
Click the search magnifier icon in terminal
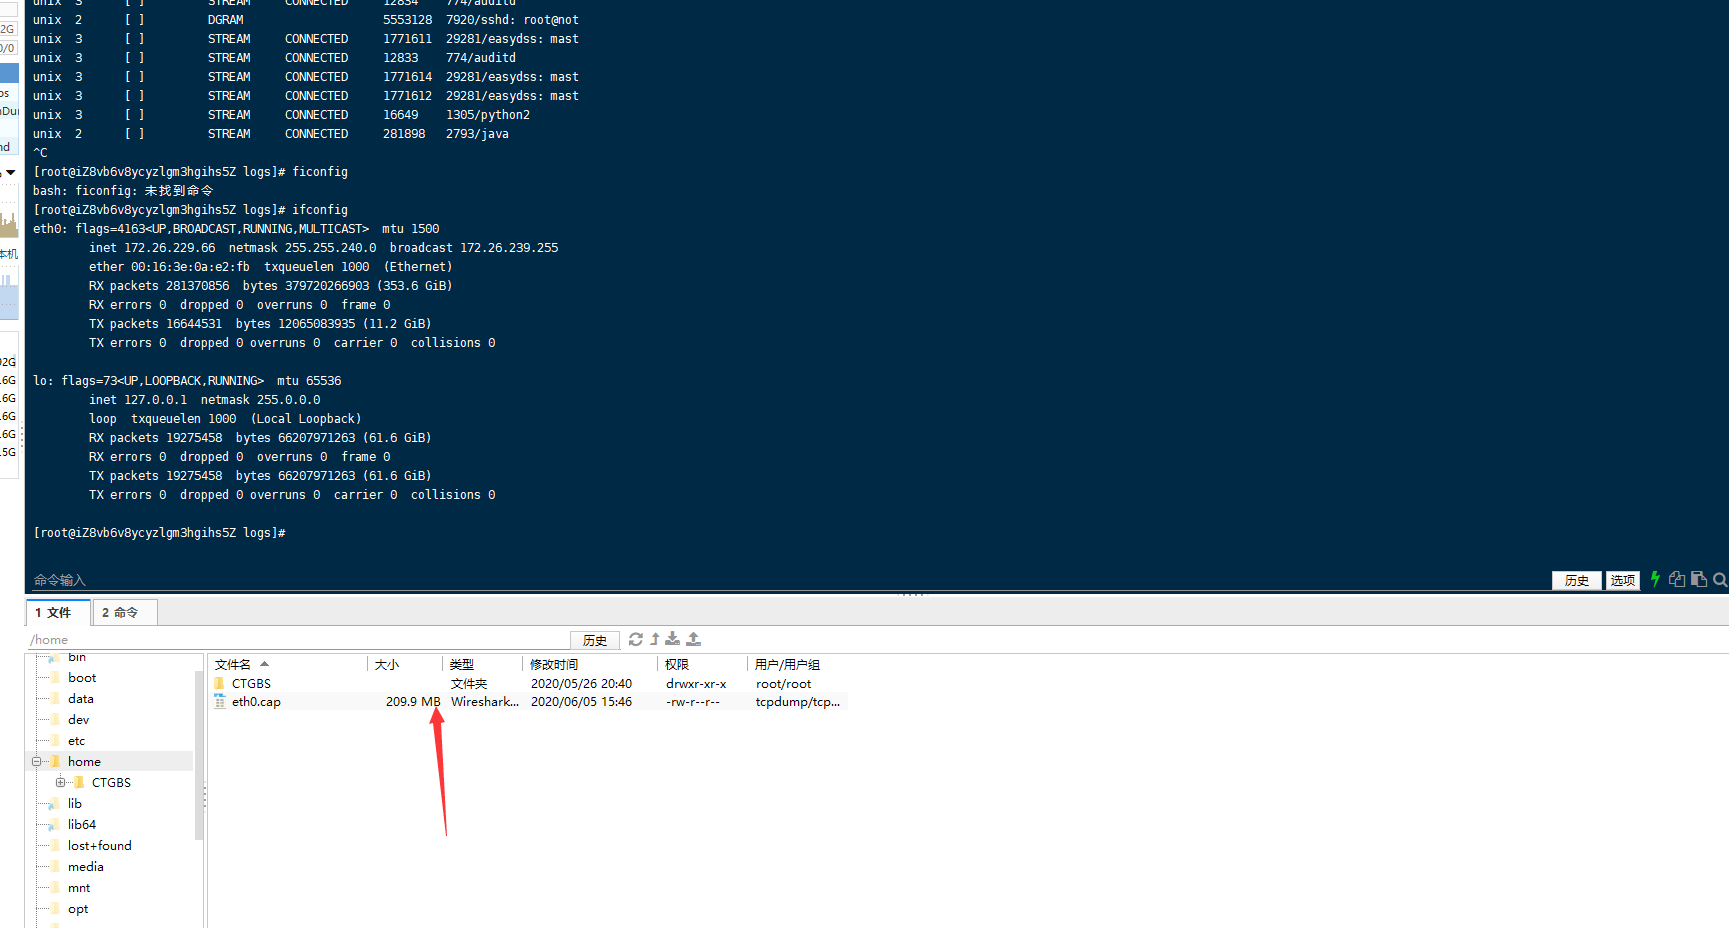pyautogui.click(x=1720, y=579)
